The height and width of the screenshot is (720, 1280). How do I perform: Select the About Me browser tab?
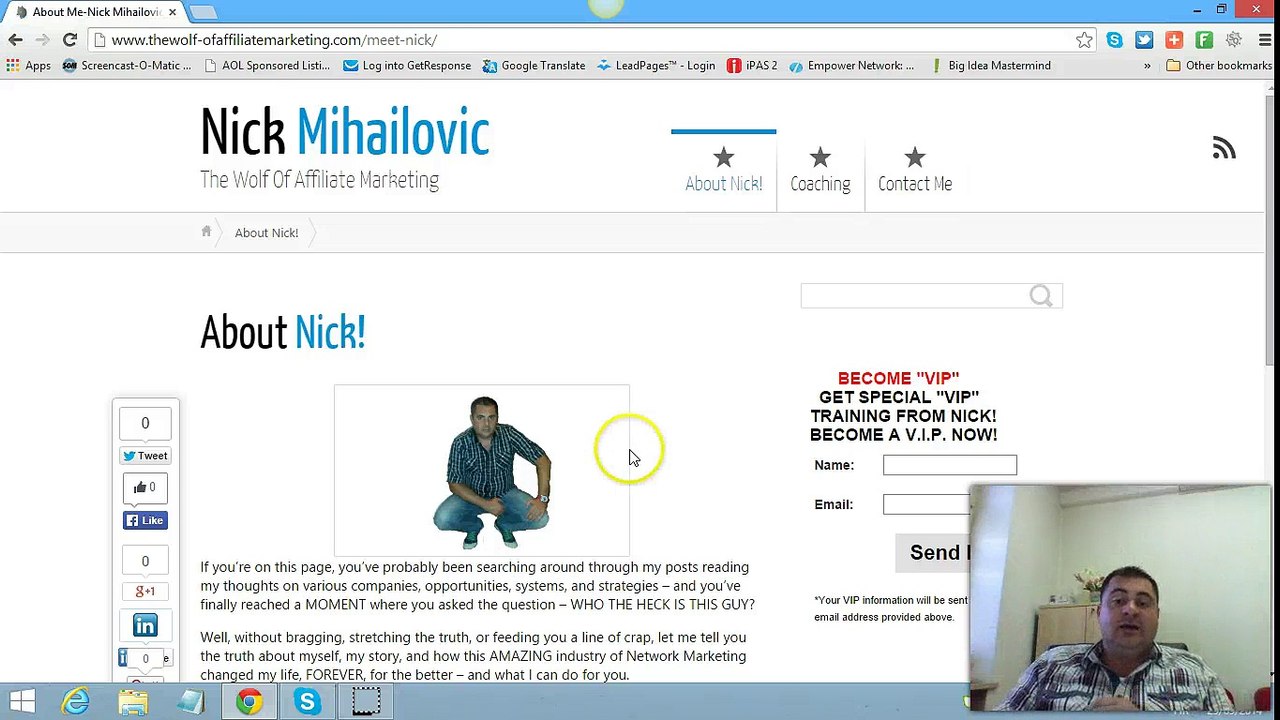point(95,12)
